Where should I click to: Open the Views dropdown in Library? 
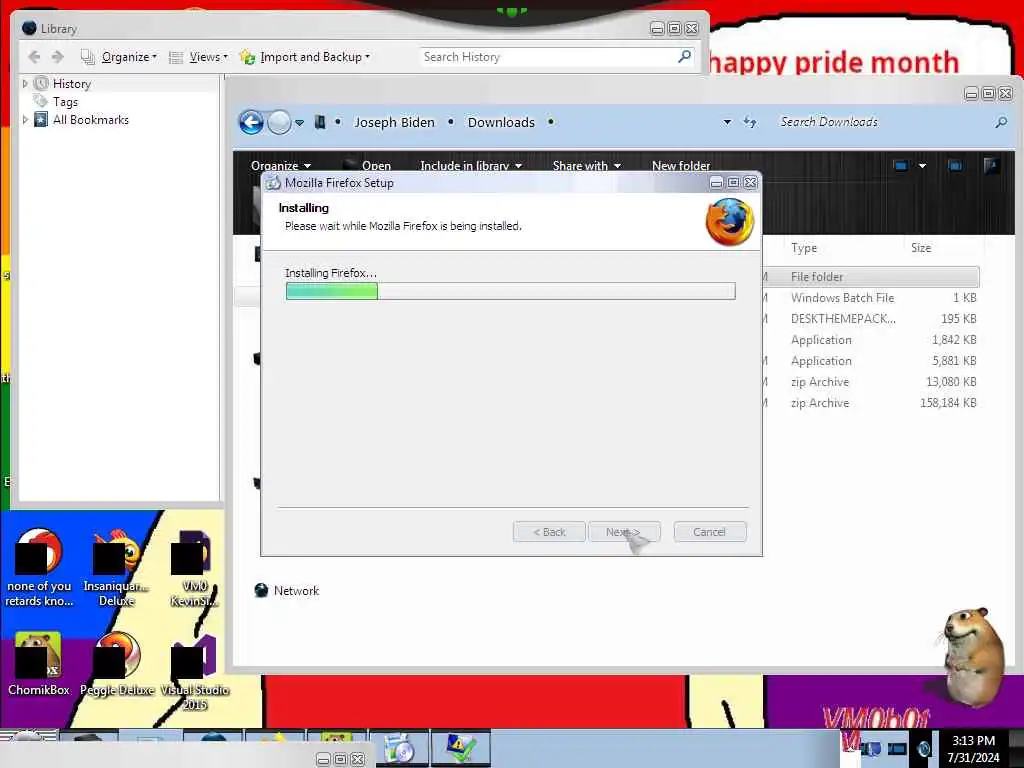tap(199, 57)
